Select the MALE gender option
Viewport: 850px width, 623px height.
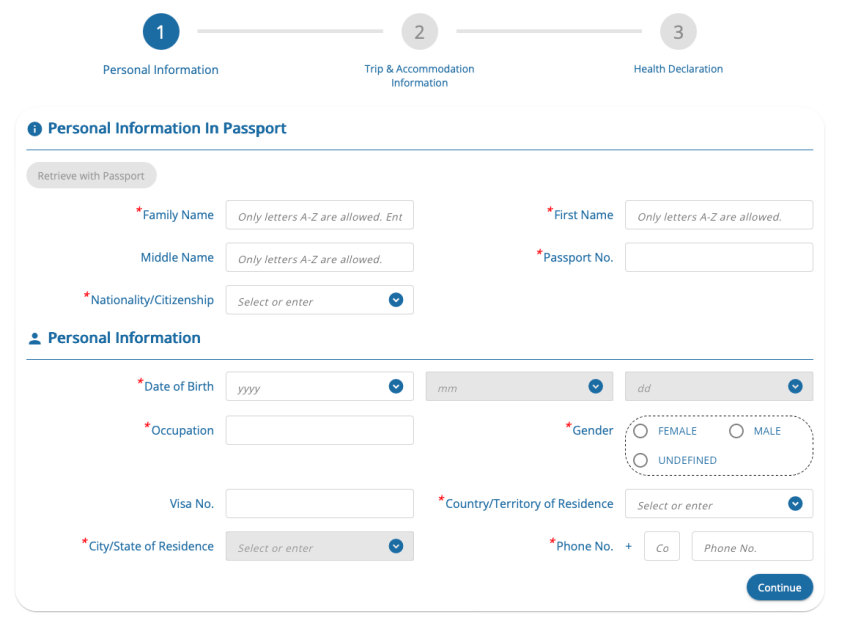[736, 431]
